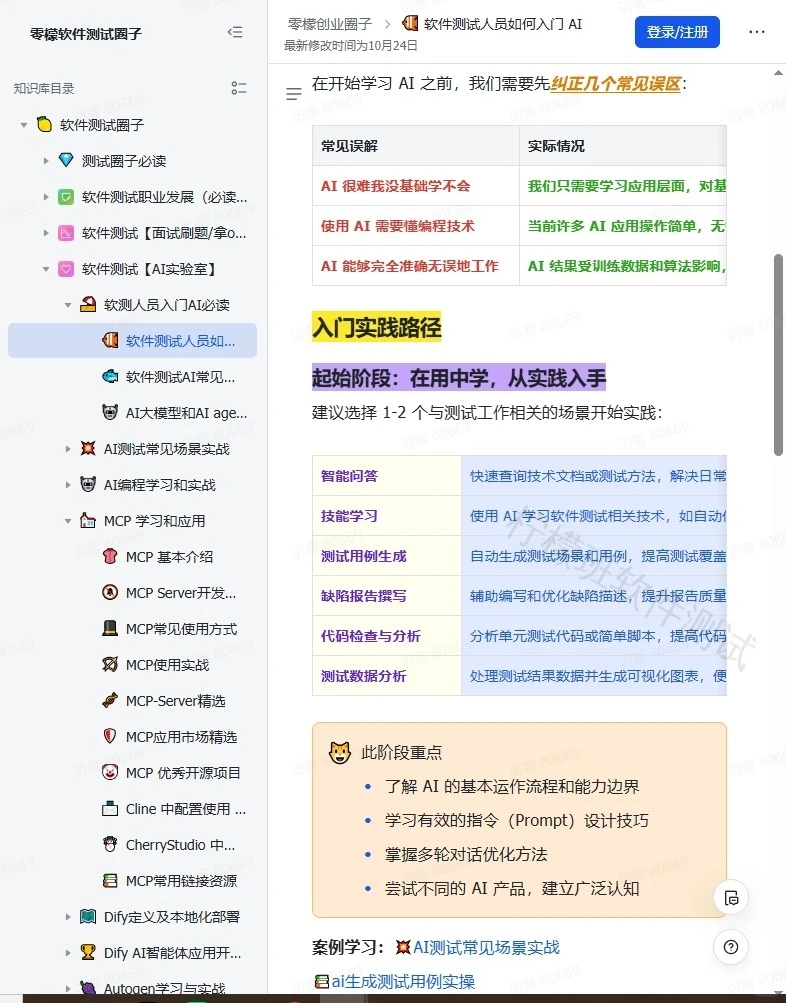Open the 纠正几个常见误区 link

point(616,84)
